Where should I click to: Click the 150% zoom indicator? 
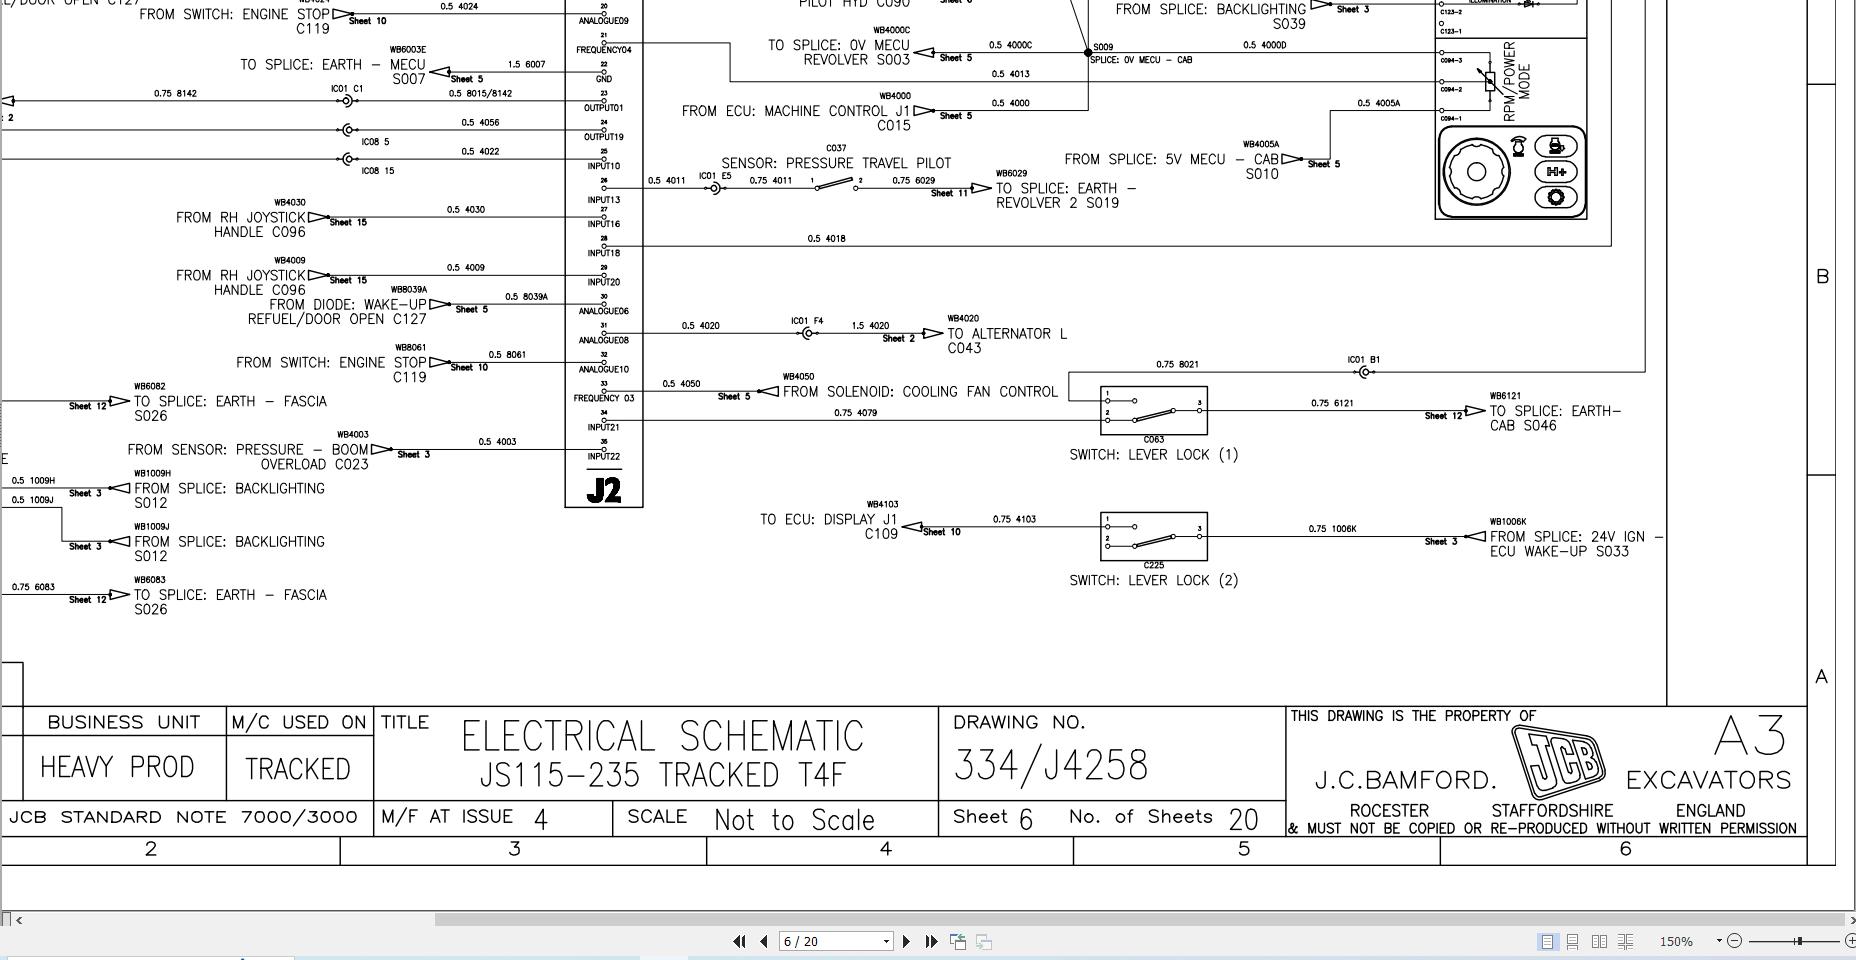coord(1676,941)
